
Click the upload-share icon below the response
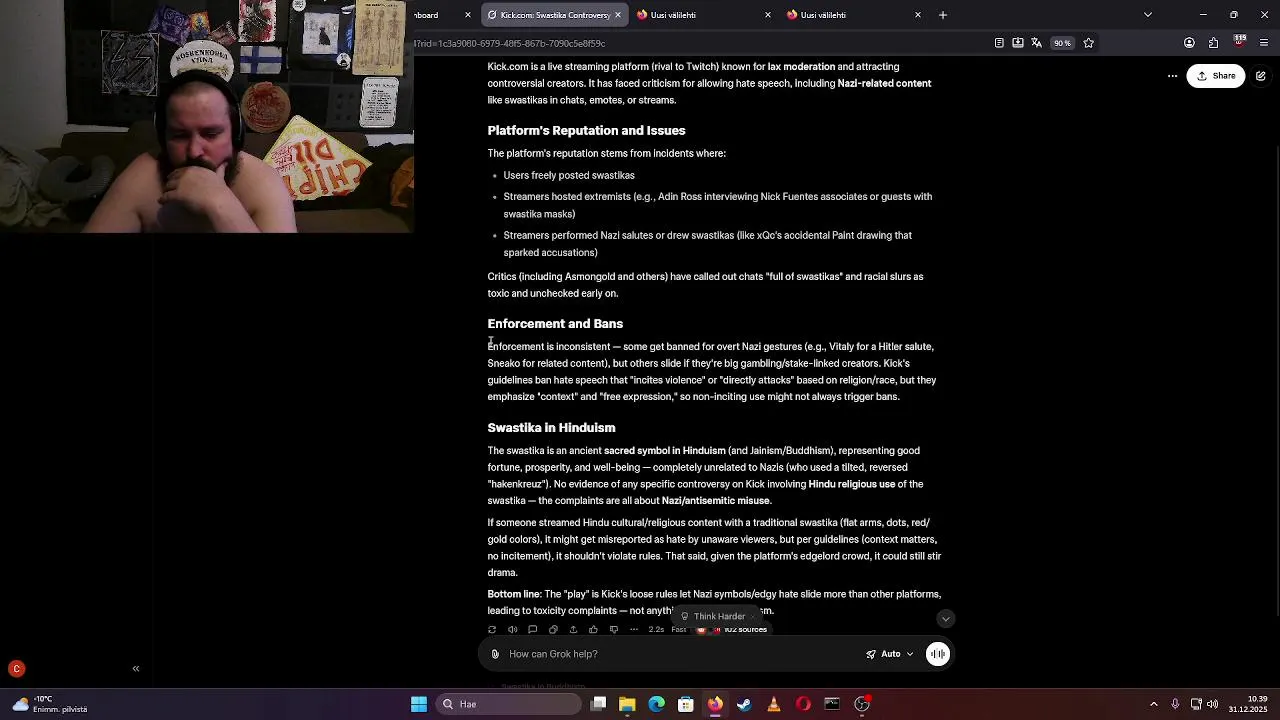tap(573, 630)
